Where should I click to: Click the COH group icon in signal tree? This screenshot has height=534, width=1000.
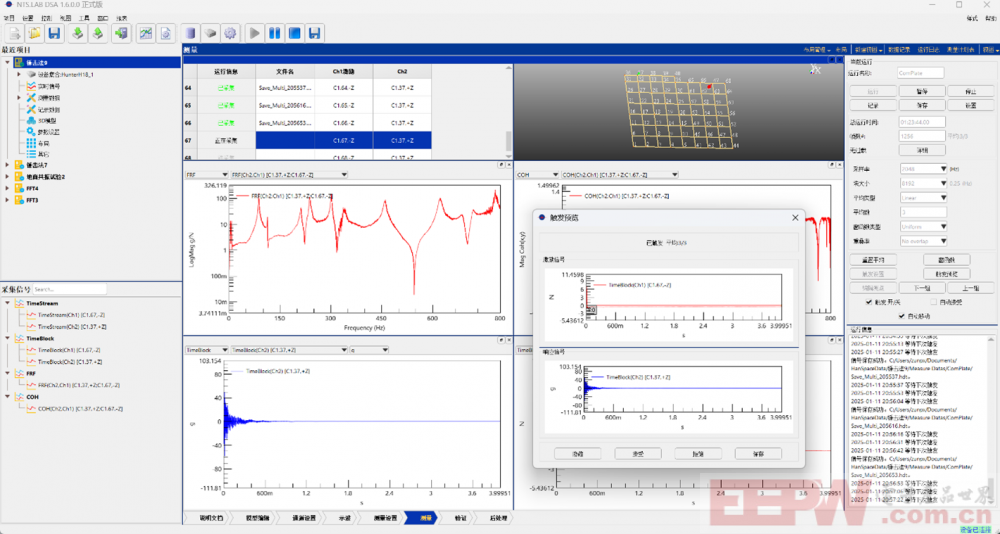(x=20, y=397)
